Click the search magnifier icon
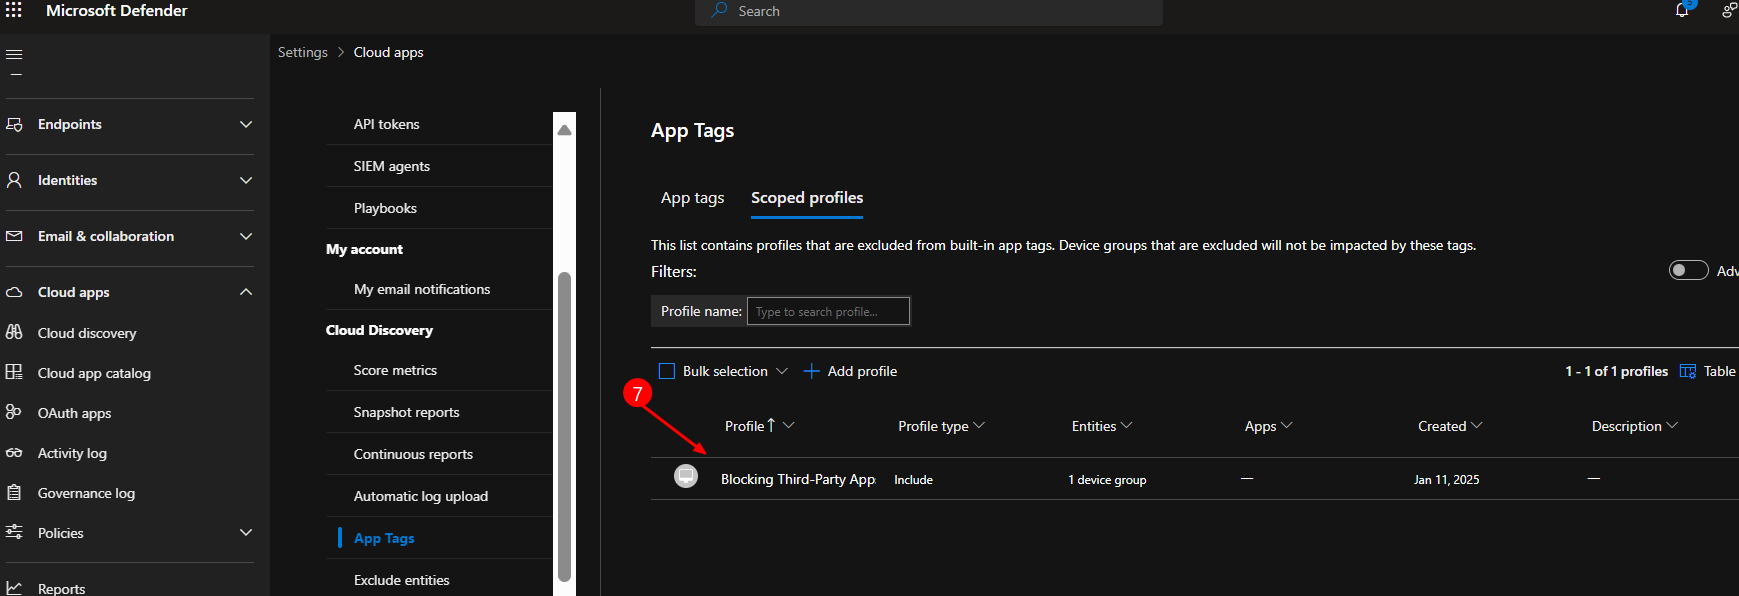 click(719, 10)
